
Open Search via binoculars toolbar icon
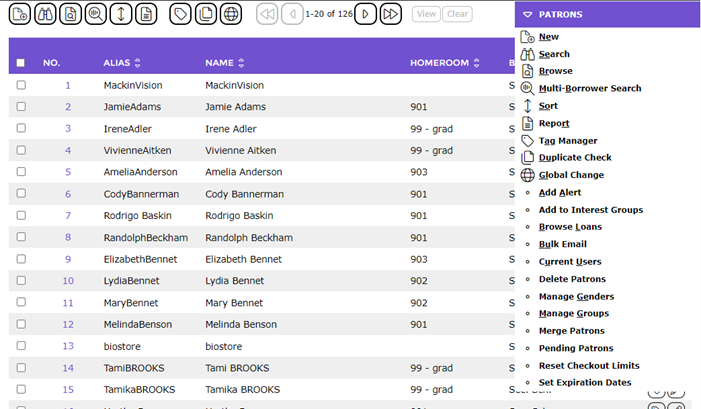point(45,14)
